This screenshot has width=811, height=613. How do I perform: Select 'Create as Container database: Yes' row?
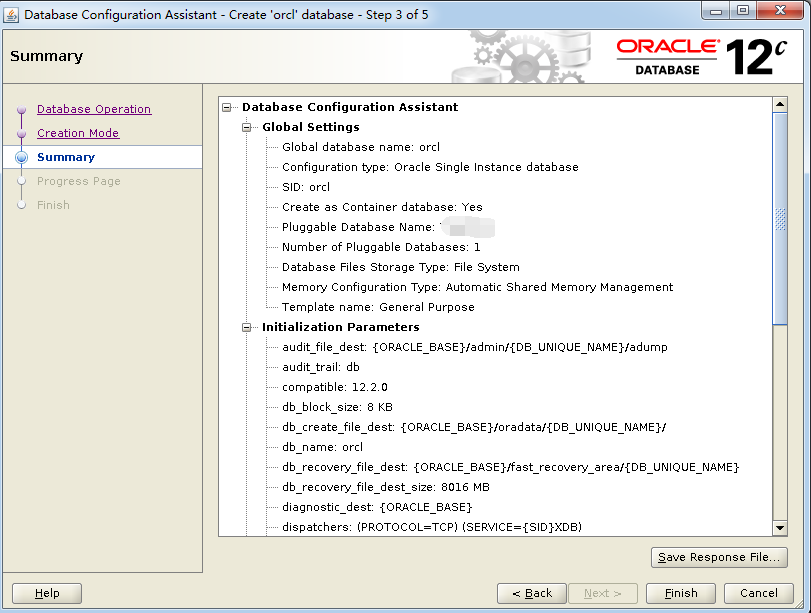[382, 207]
